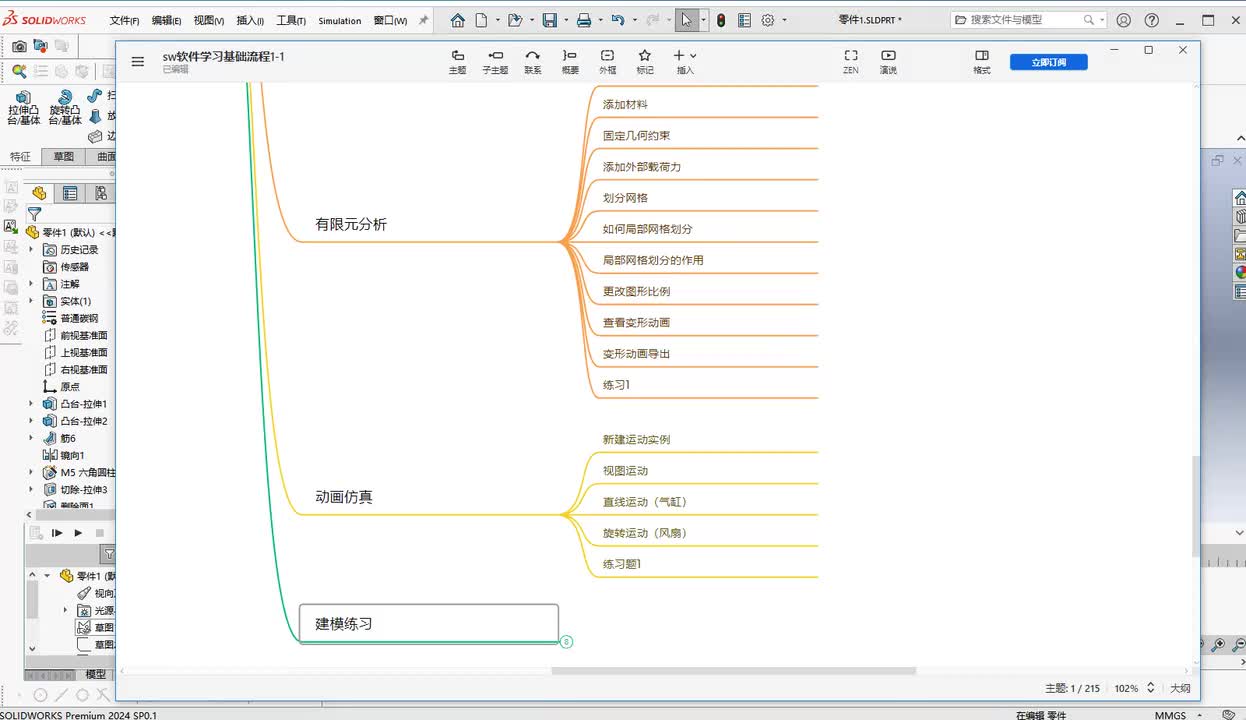Select the 有限元分析 topic
The width and height of the screenshot is (1246, 720).
[351, 225]
